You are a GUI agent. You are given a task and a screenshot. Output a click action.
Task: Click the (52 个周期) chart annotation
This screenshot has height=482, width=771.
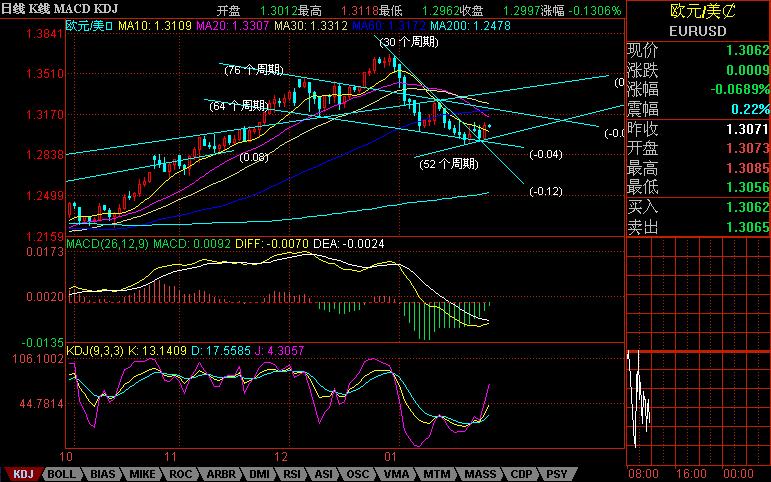tap(449, 164)
